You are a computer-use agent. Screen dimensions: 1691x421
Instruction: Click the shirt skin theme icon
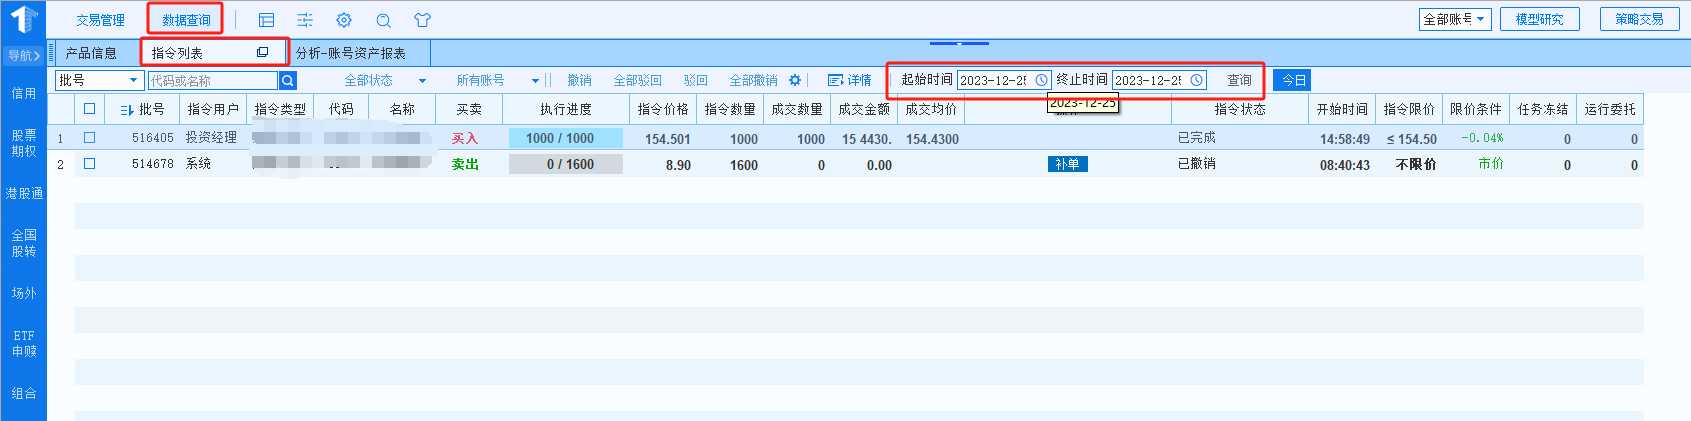[422, 20]
